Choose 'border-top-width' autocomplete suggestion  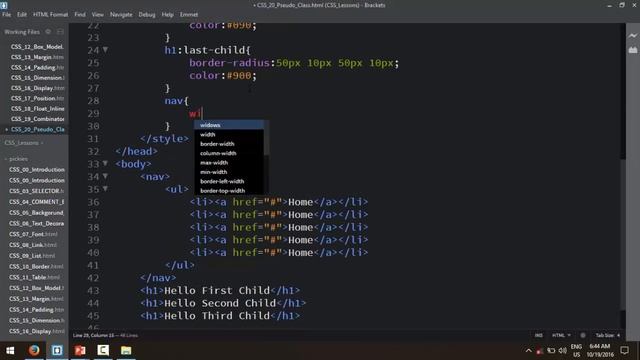click(229, 191)
